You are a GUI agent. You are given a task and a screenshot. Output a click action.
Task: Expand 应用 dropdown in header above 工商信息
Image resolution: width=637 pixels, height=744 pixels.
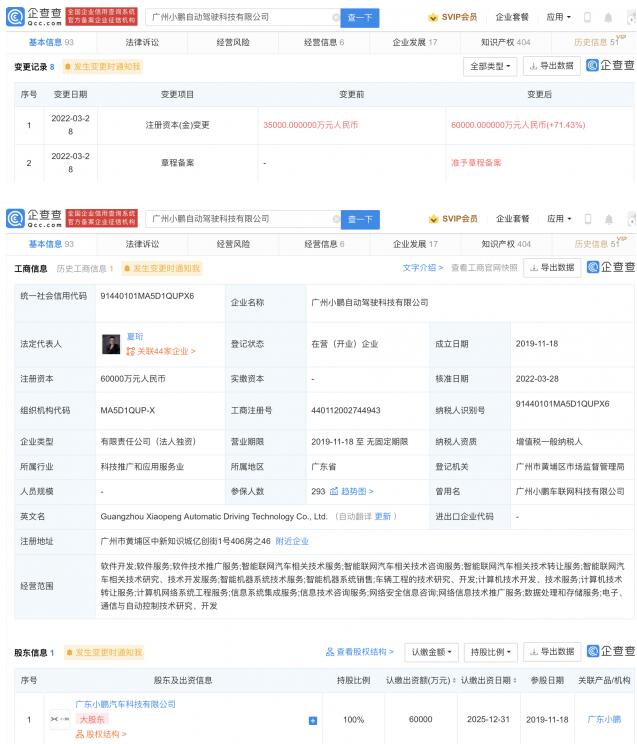559,219
